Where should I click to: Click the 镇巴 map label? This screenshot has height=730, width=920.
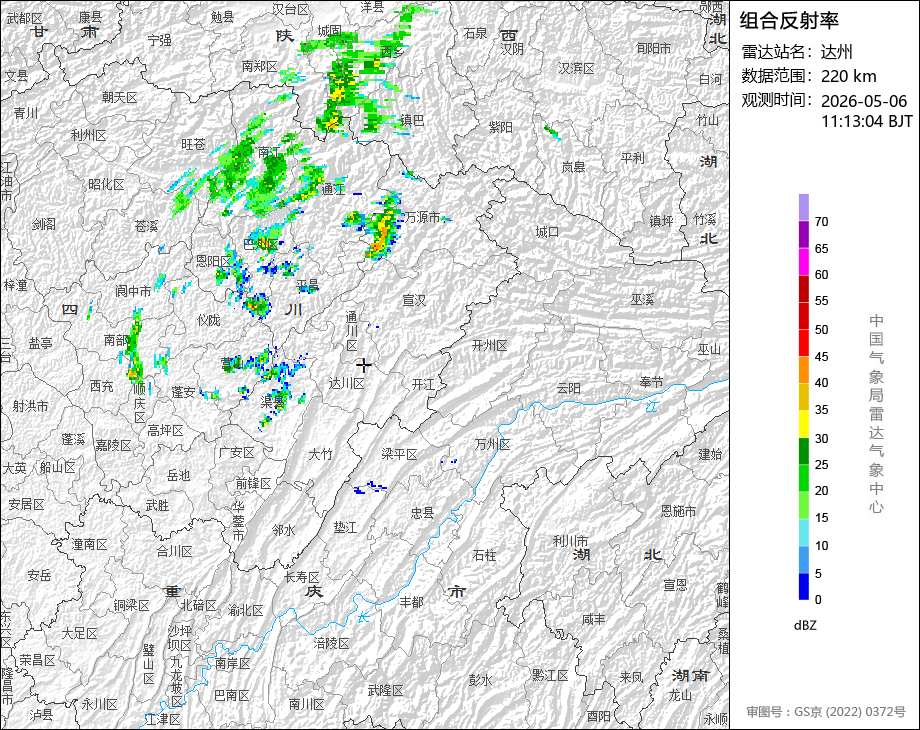[x=412, y=120]
